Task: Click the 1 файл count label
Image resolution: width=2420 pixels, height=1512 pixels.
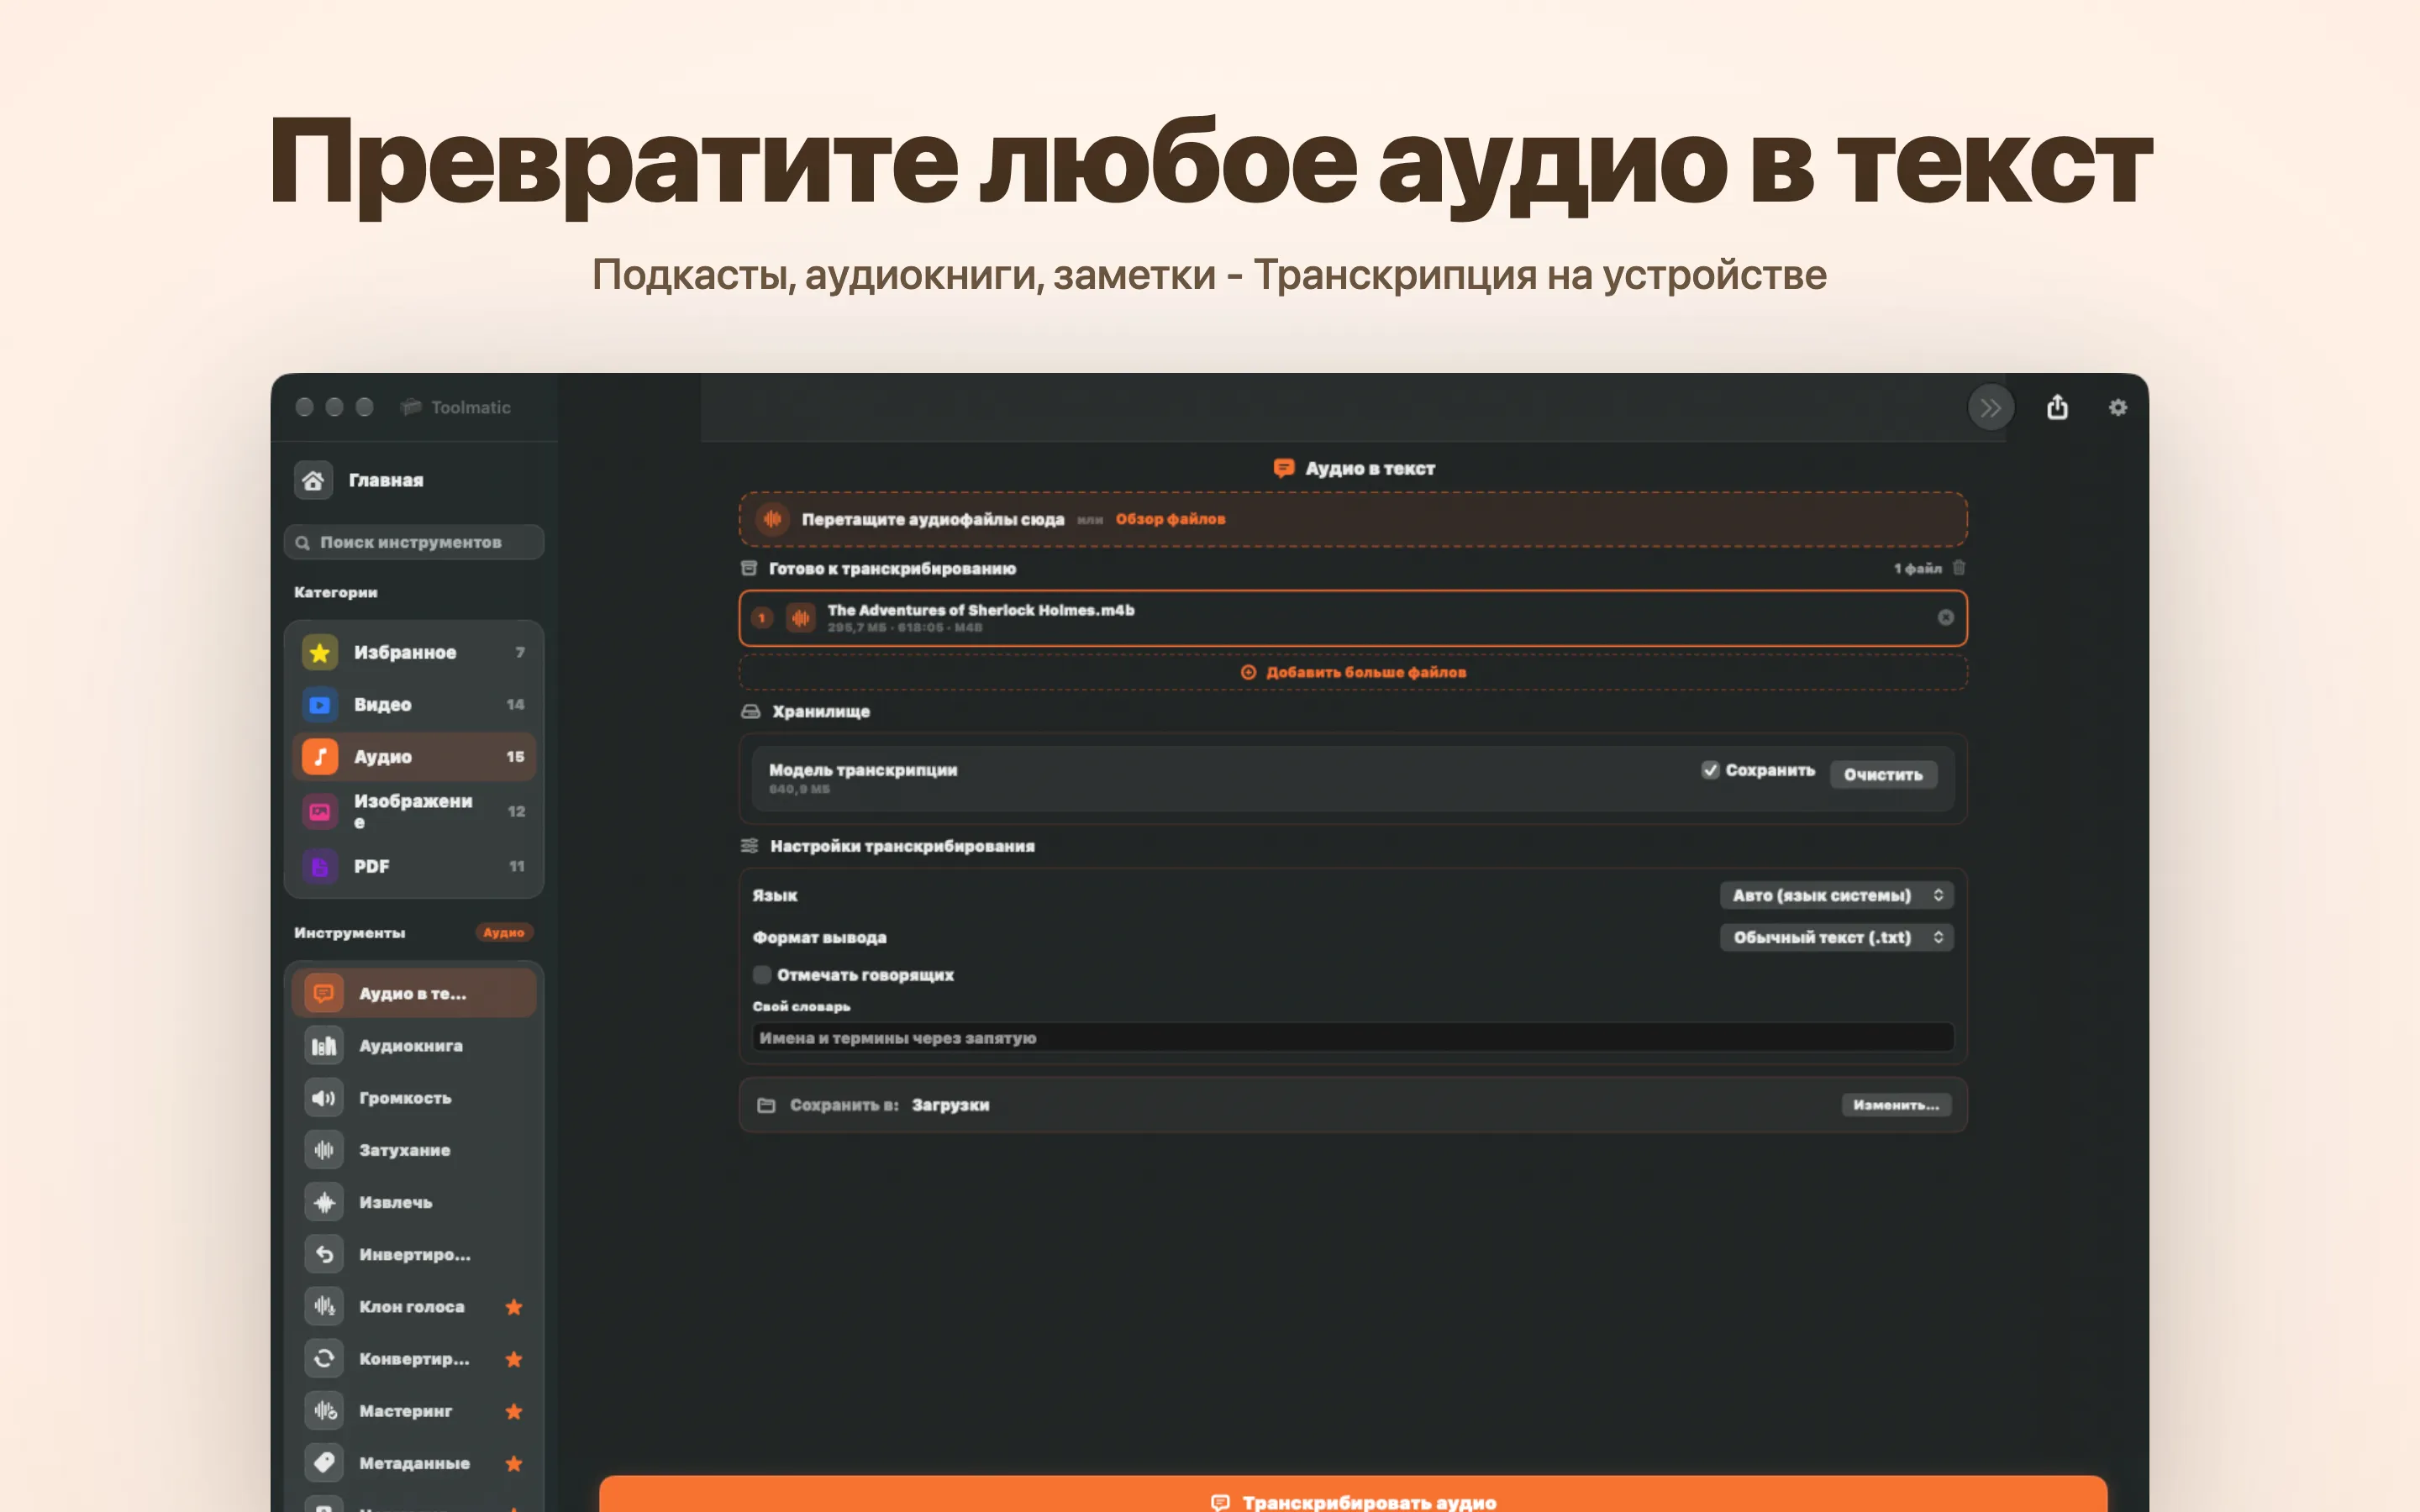Action: [1917, 568]
